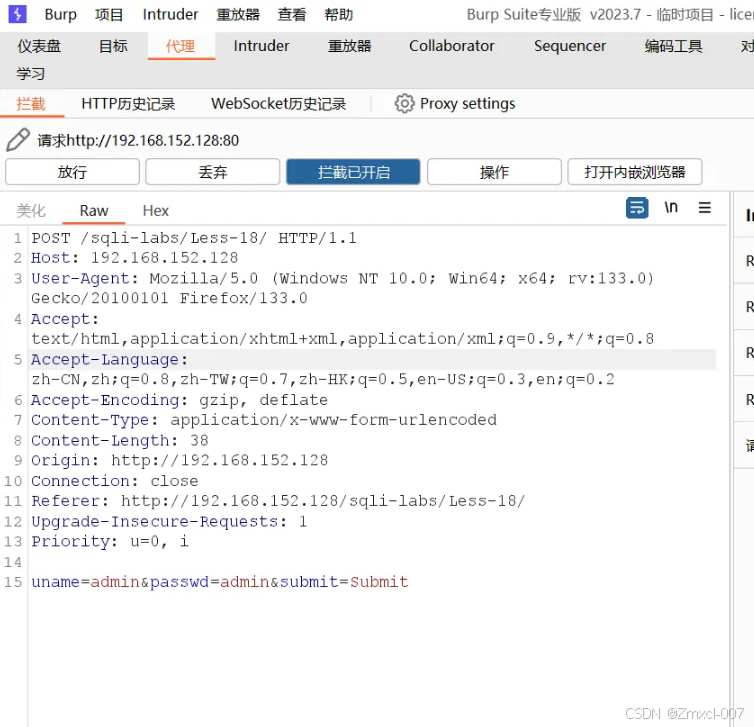Select the 美化 view tab

(31, 211)
